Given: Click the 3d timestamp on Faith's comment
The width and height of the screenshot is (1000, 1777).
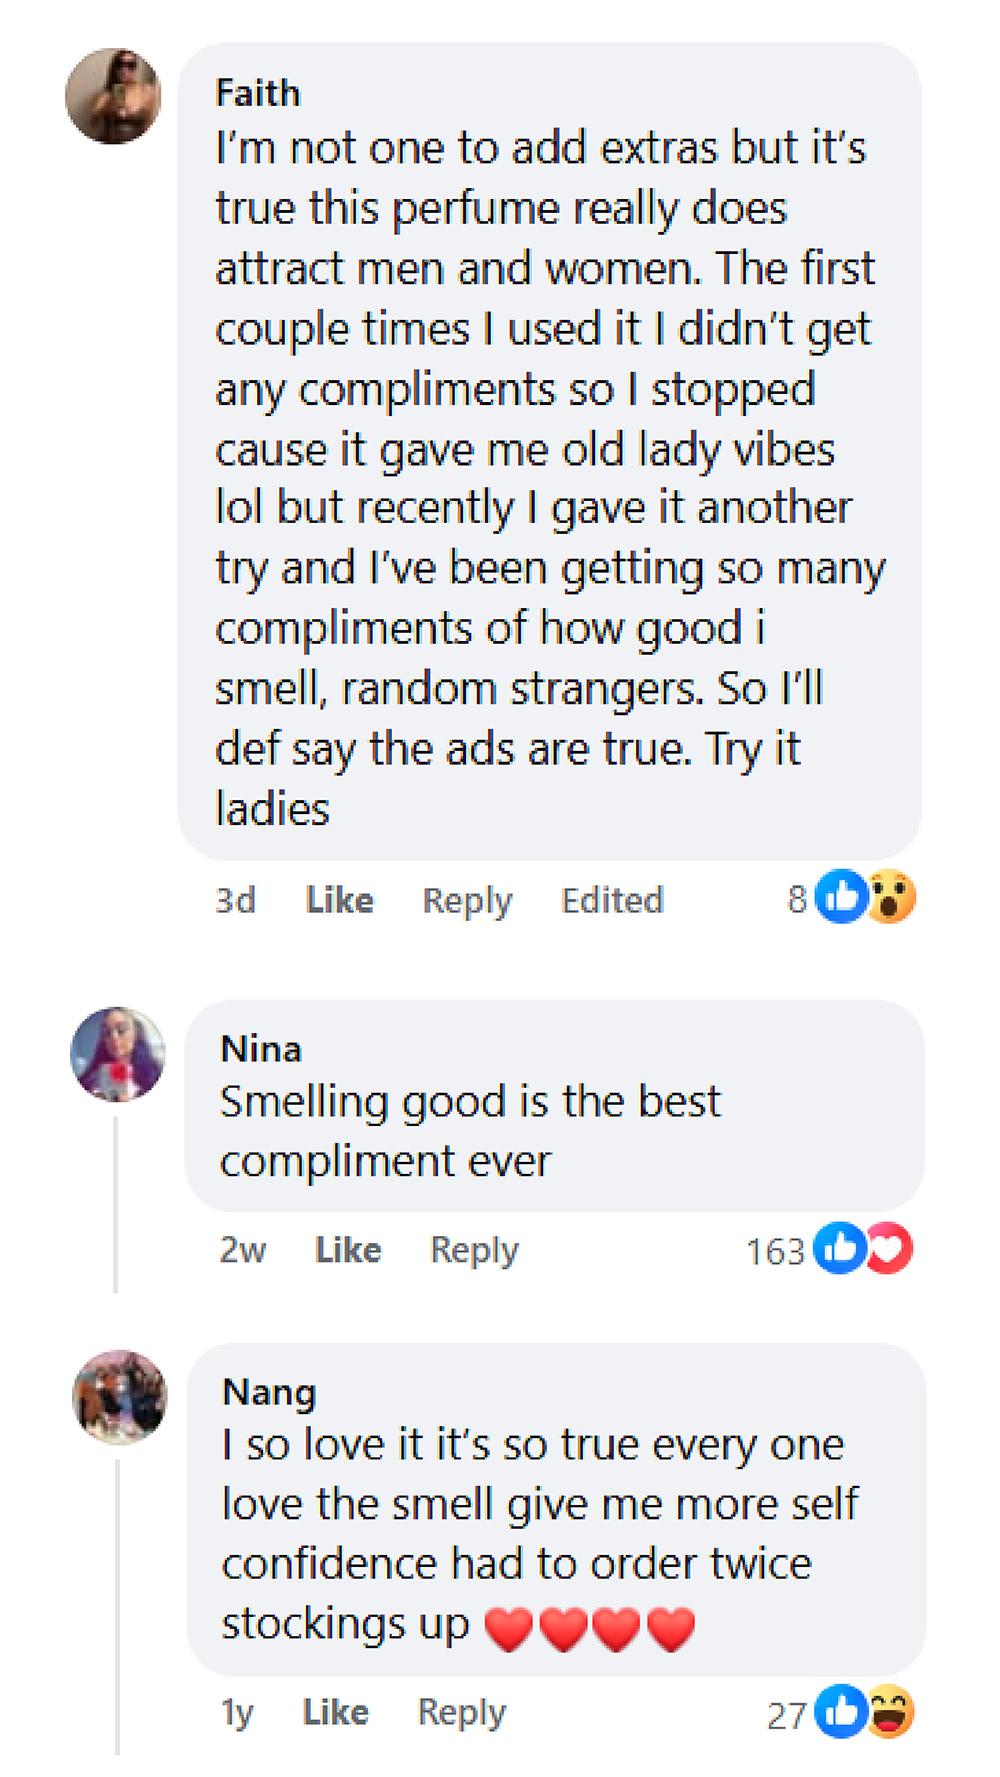Looking at the screenshot, I should pos(235,900).
